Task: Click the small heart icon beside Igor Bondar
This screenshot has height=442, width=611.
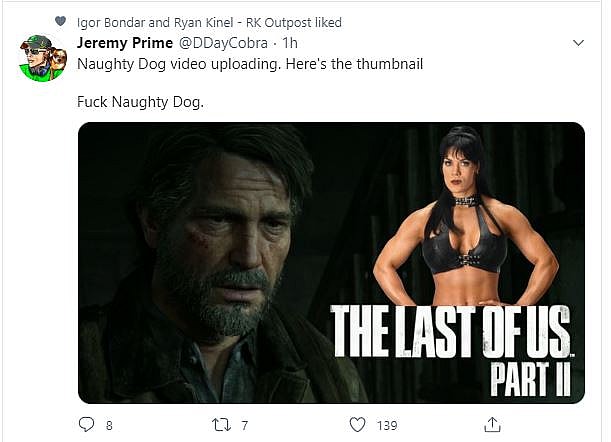Action: pyautogui.click(x=62, y=22)
